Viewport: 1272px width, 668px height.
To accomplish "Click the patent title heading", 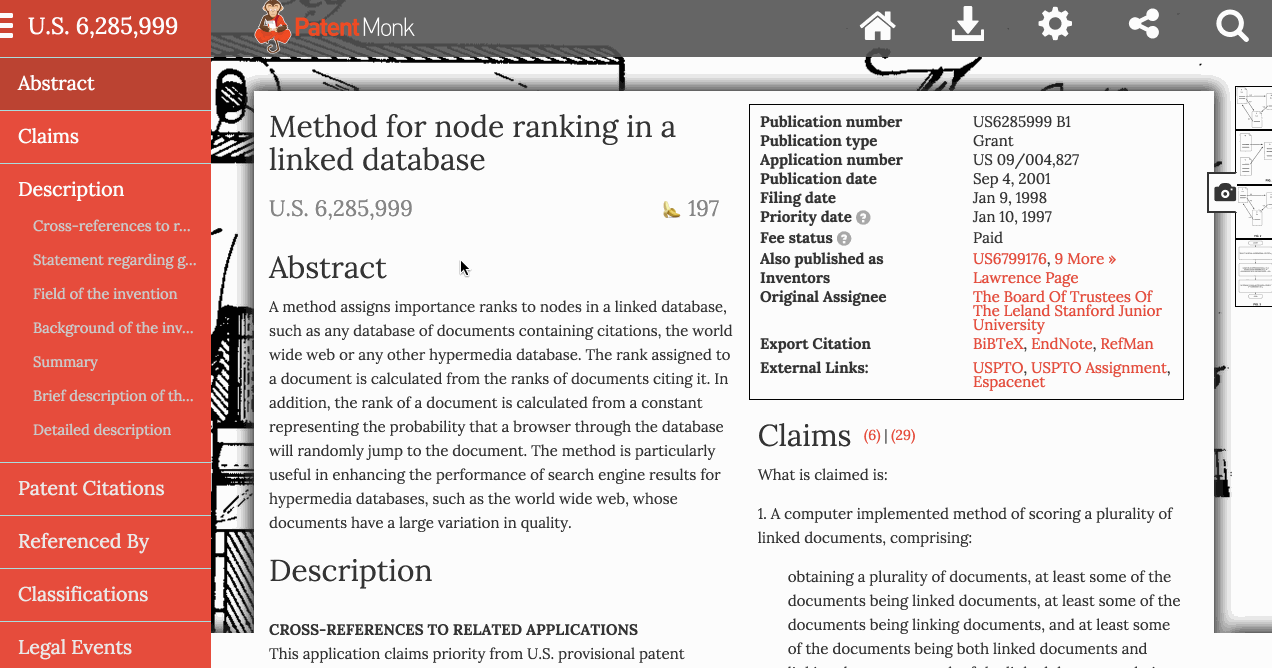I will coord(472,143).
